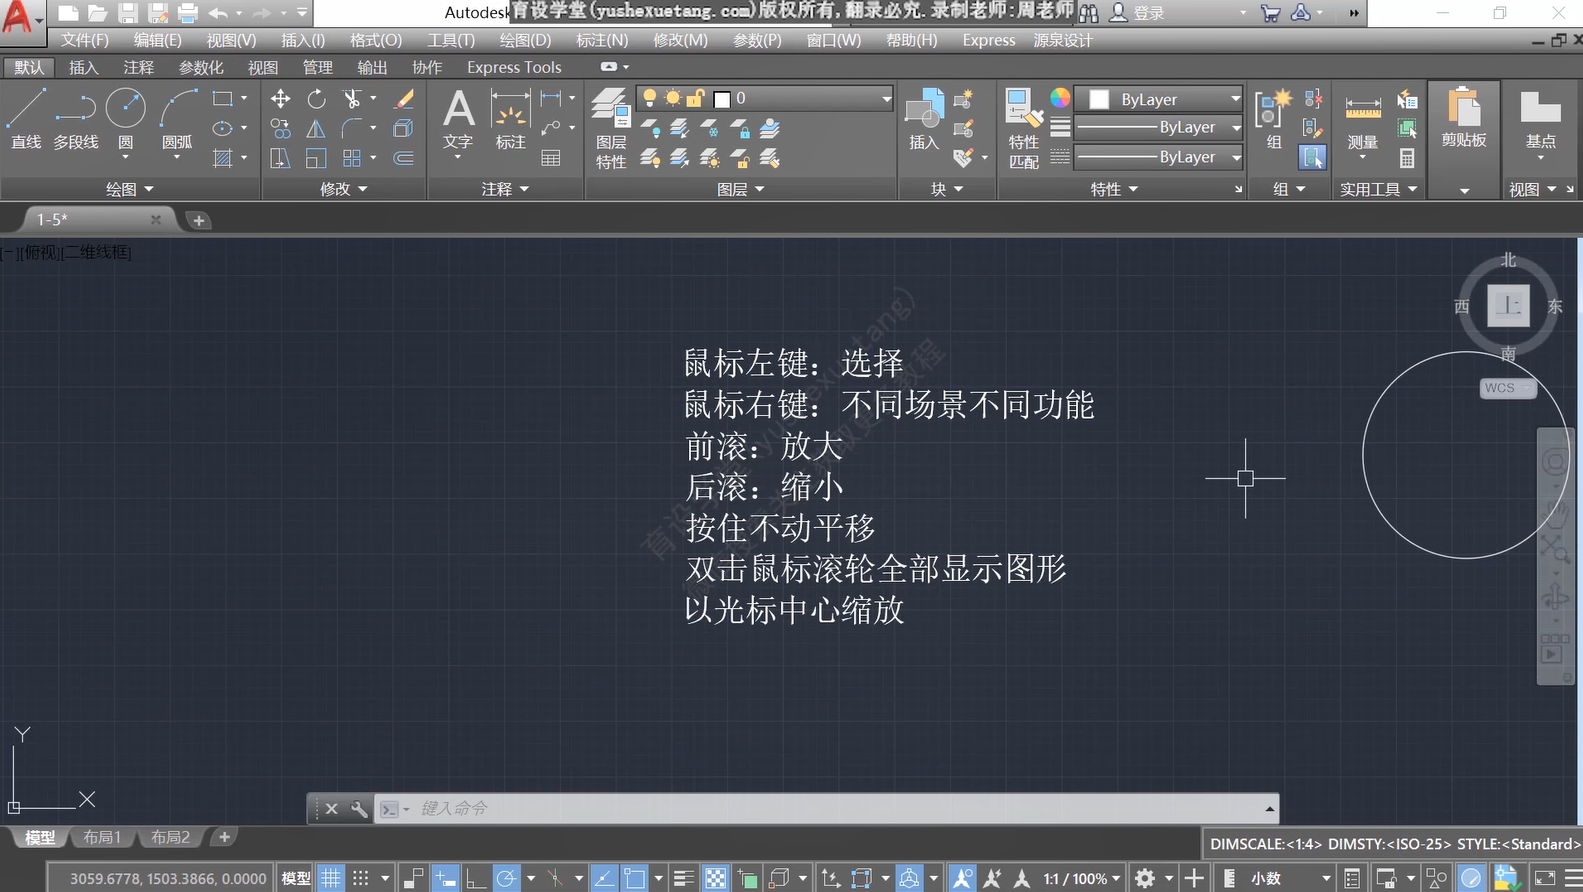This screenshot has height=892, width=1583.
Task: Select the Hatch pattern tool
Action: pos(223,158)
